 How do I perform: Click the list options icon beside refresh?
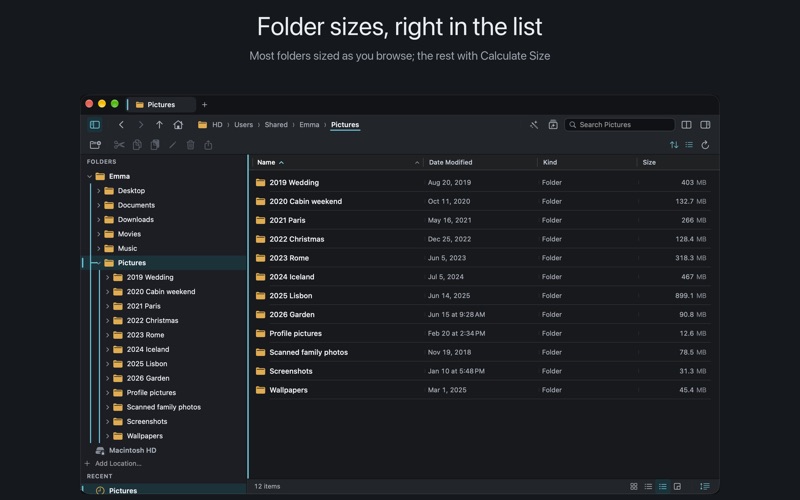coord(689,145)
